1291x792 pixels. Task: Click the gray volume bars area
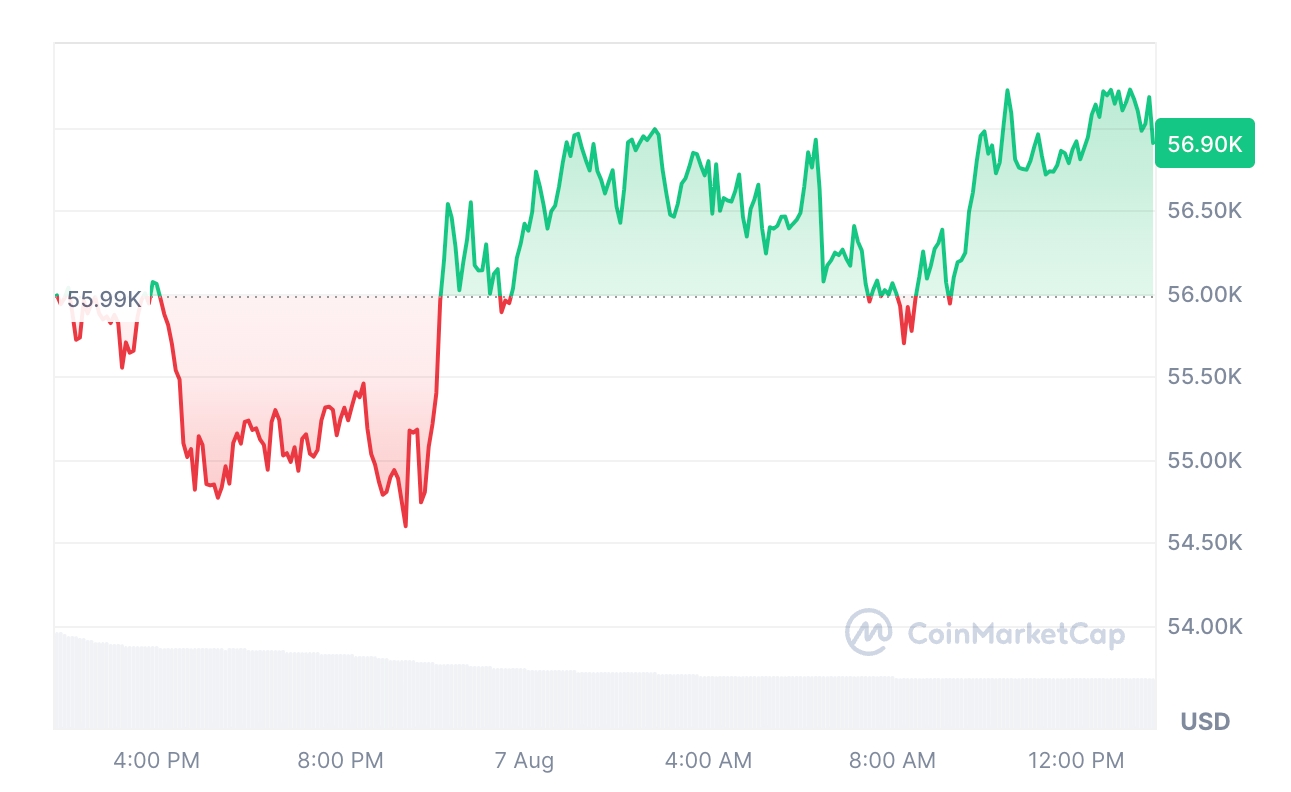600,698
